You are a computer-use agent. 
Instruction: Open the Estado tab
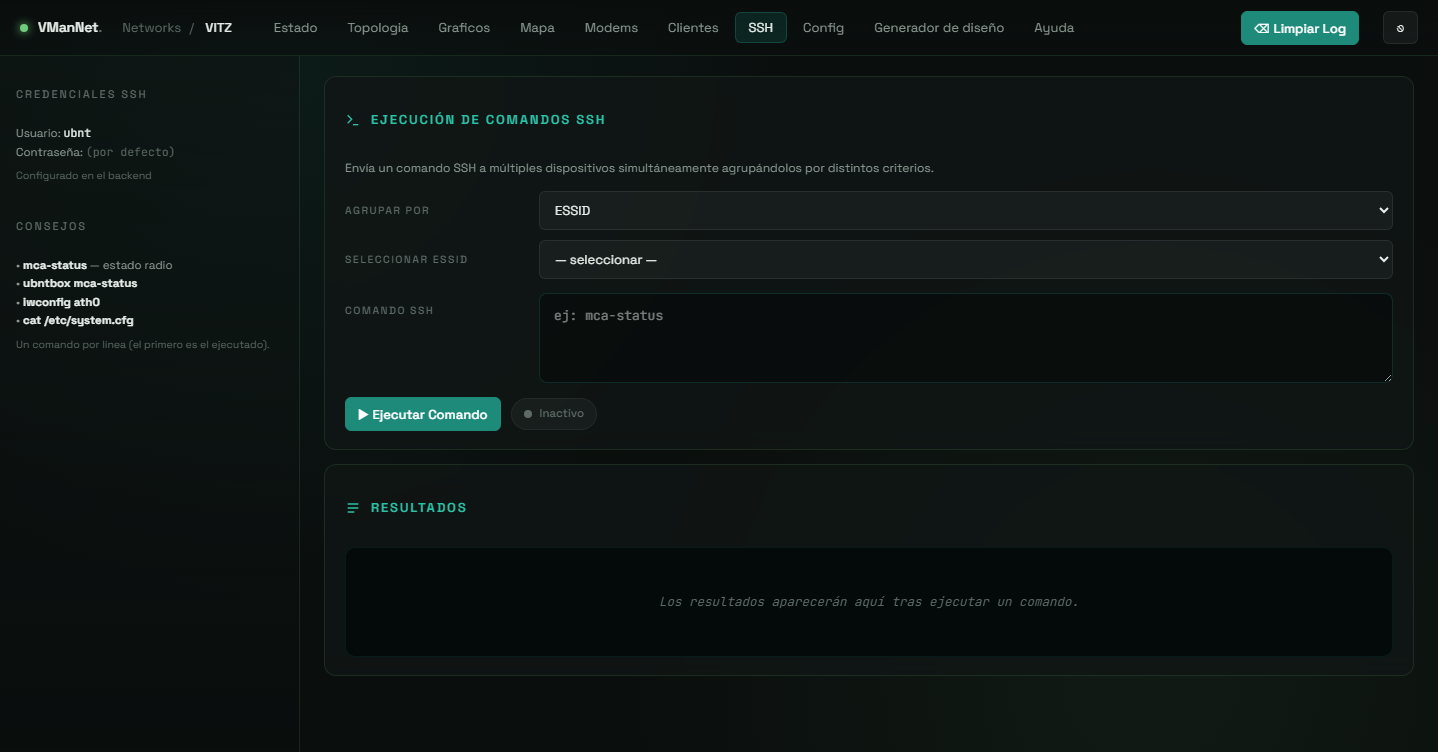[295, 28]
